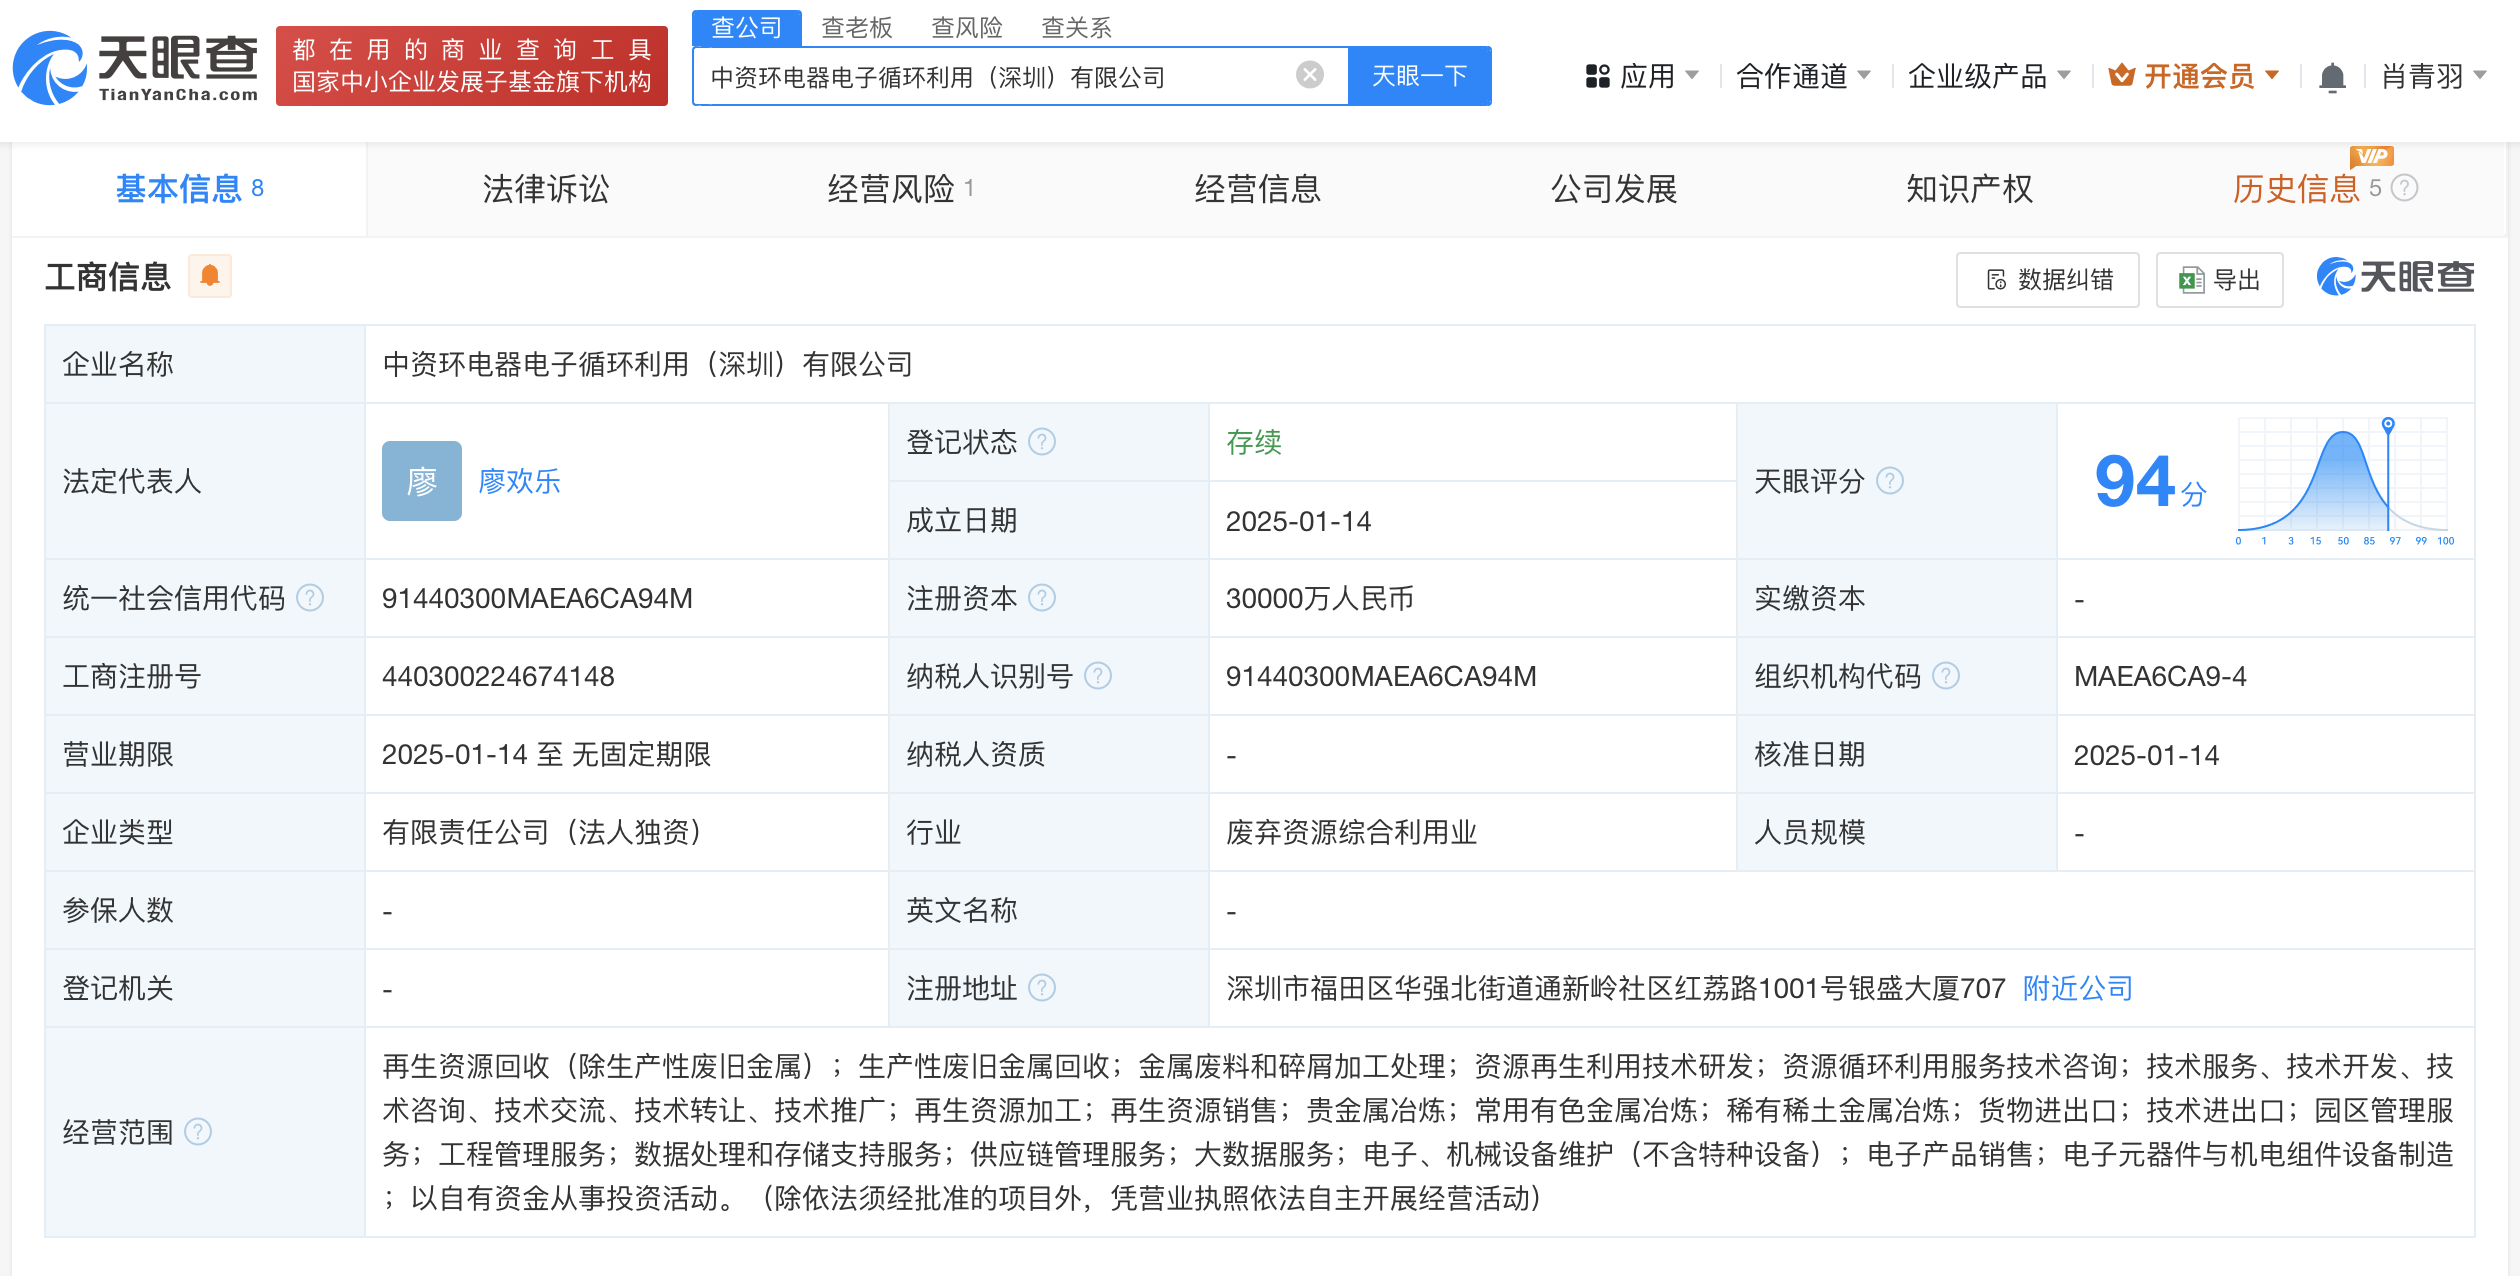
Task: Expand the 应用 dropdown menu
Action: point(1642,76)
